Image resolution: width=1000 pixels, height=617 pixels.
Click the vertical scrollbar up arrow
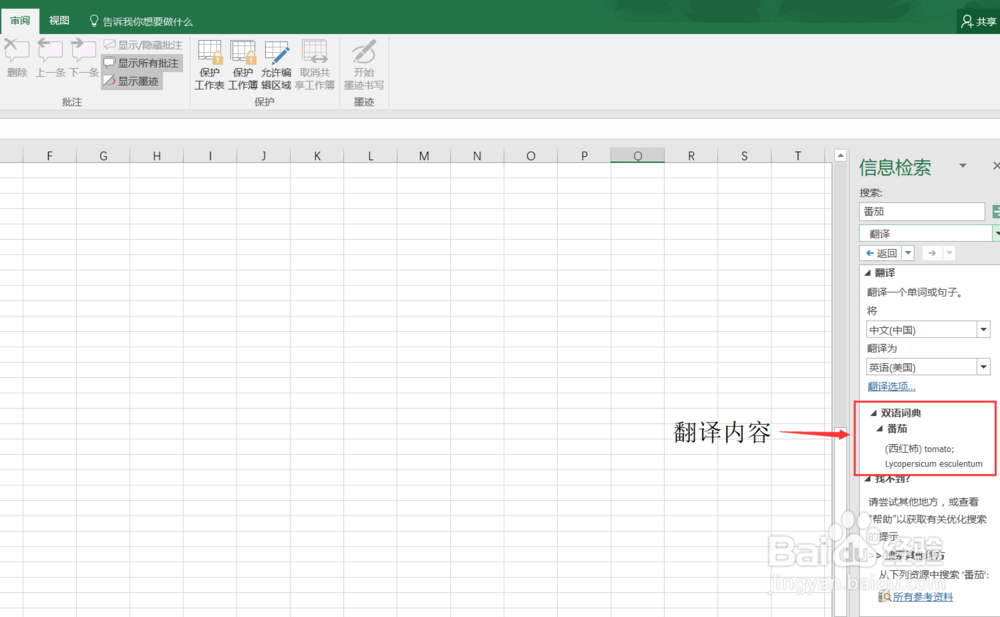[x=841, y=155]
